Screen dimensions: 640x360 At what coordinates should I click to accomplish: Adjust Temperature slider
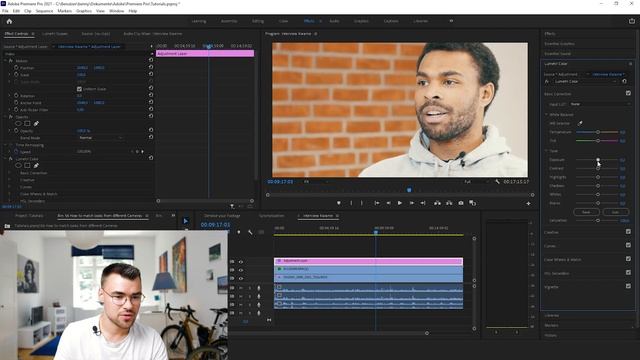point(598,132)
